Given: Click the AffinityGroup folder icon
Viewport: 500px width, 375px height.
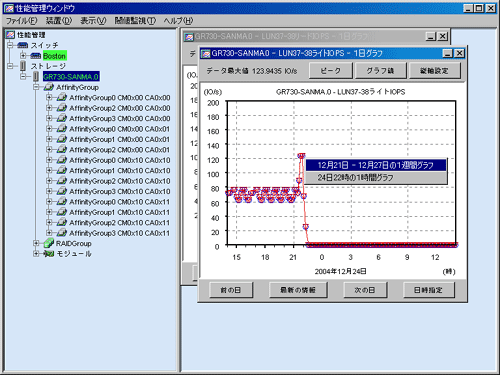Looking at the screenshot, I should [49, 87].
